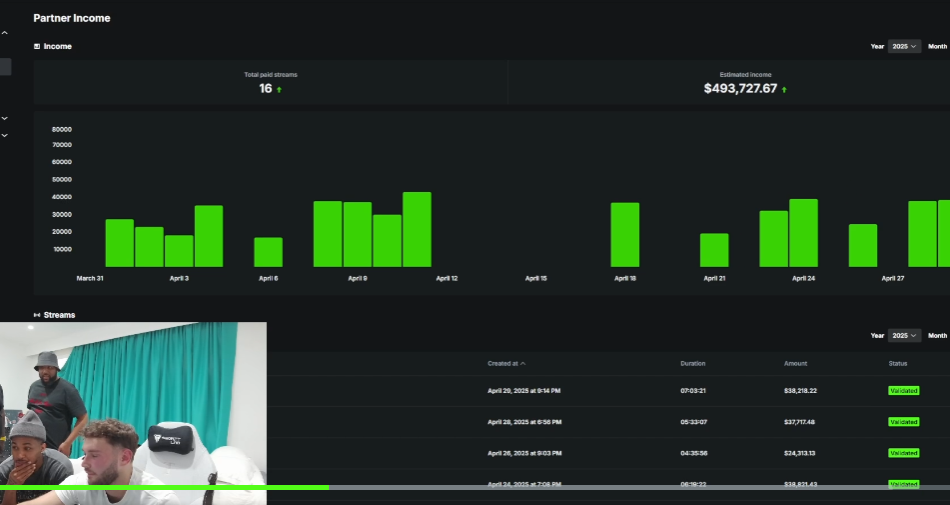Expand the lower collapsed sidebar down chevron
This screenshot has height=505, width=950.
4,135
